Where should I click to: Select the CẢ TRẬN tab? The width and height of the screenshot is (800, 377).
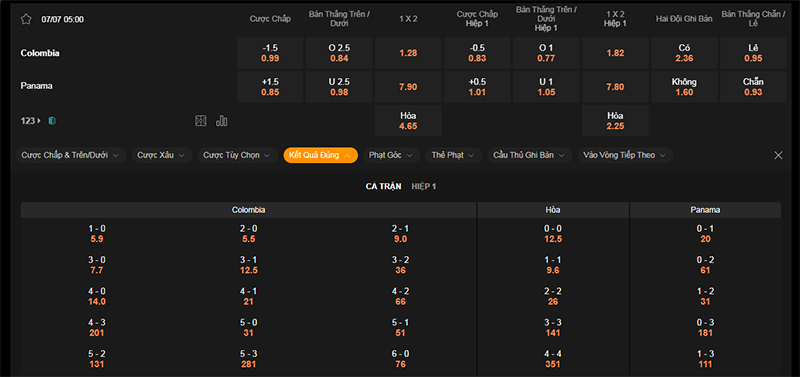click(383, 187)
